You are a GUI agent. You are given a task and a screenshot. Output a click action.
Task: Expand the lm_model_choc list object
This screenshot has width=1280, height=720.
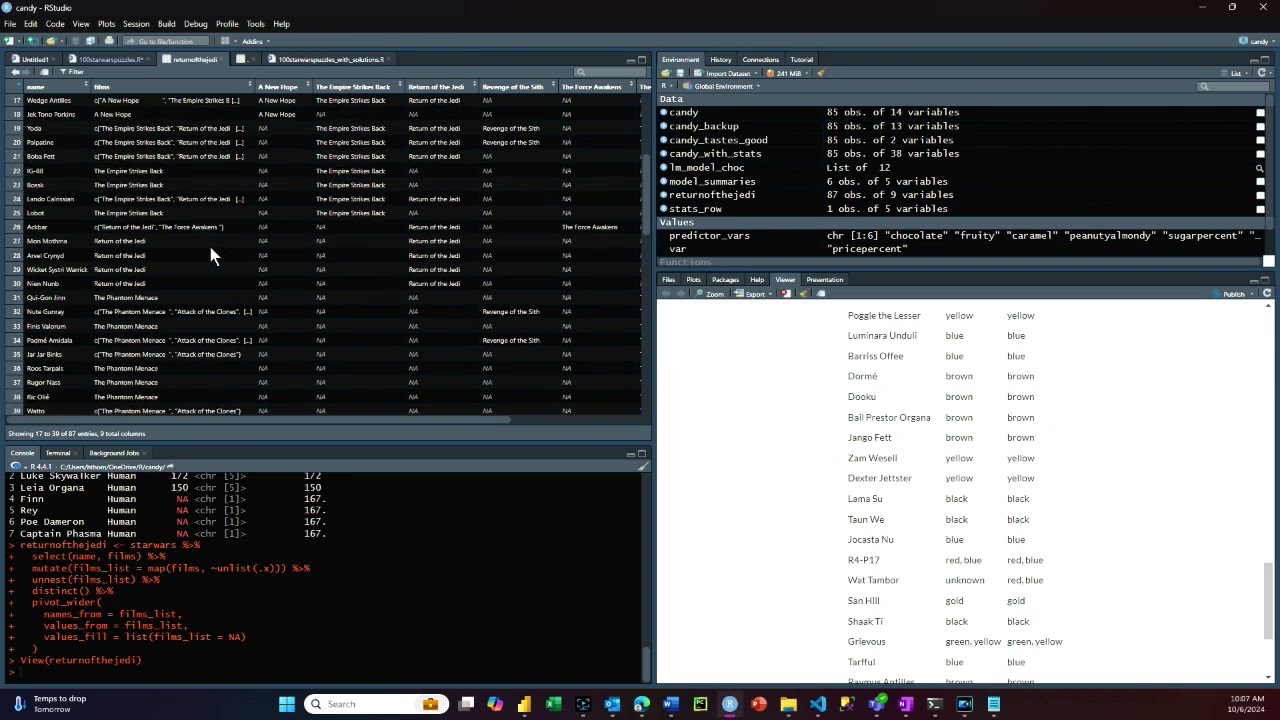pyautogui.click(x=663, y=168)
